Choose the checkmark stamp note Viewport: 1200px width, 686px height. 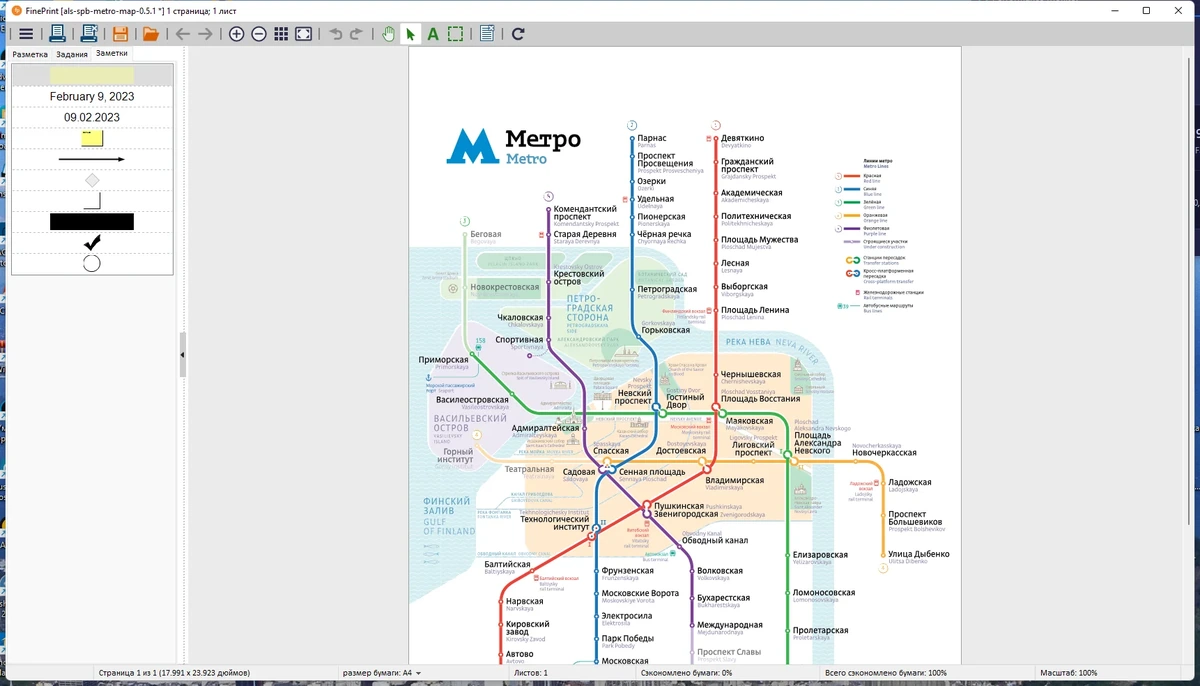pyautogui.click(x=92, y=243)
